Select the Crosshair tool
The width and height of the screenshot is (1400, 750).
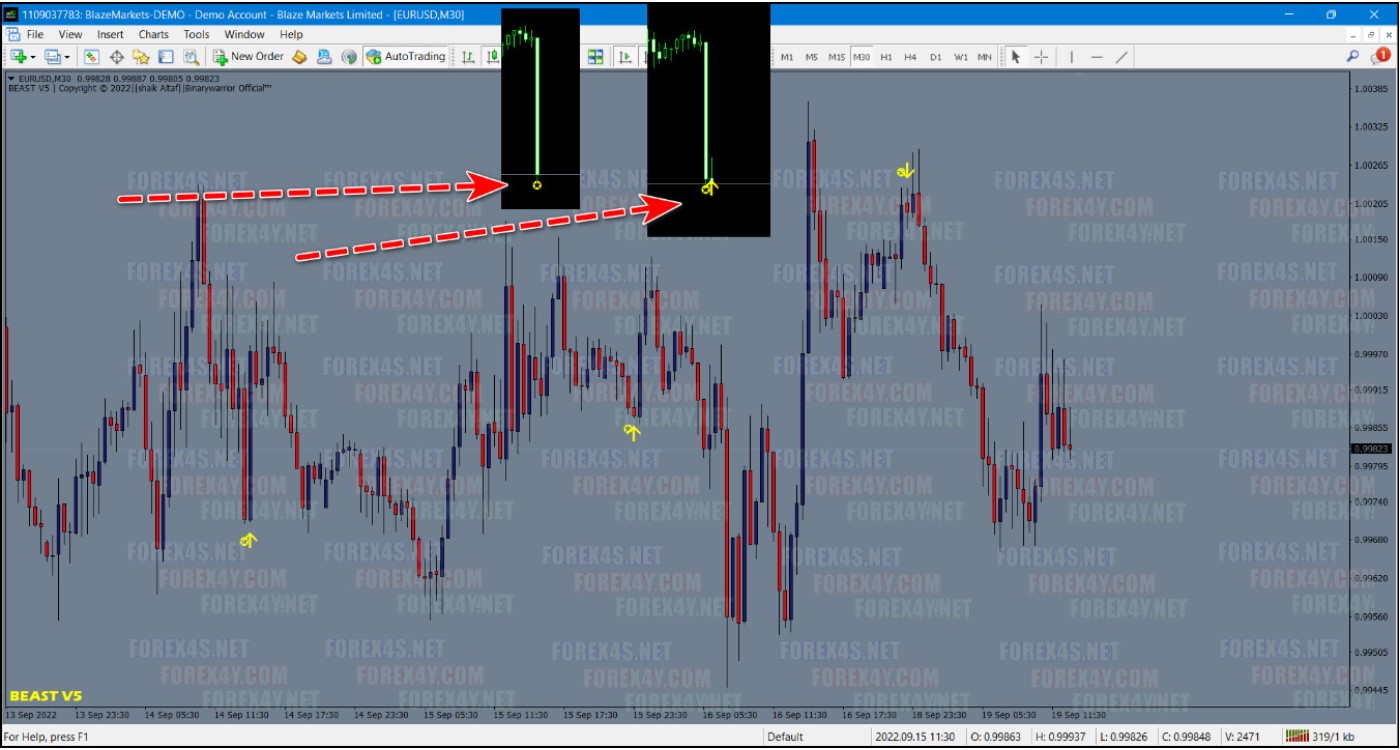[x=1041, y=57]
